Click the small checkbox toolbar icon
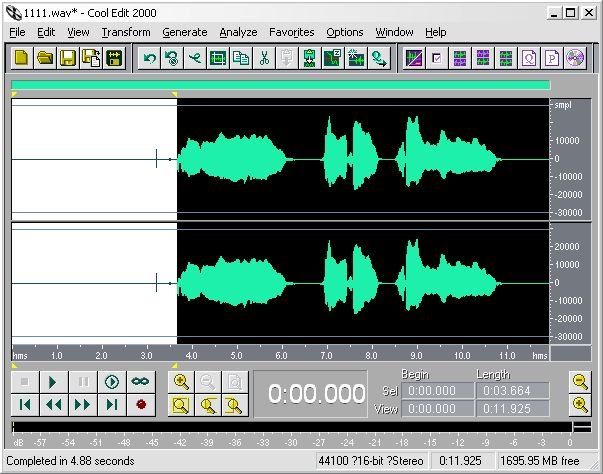The image size is (603, 474). (437, 58)
